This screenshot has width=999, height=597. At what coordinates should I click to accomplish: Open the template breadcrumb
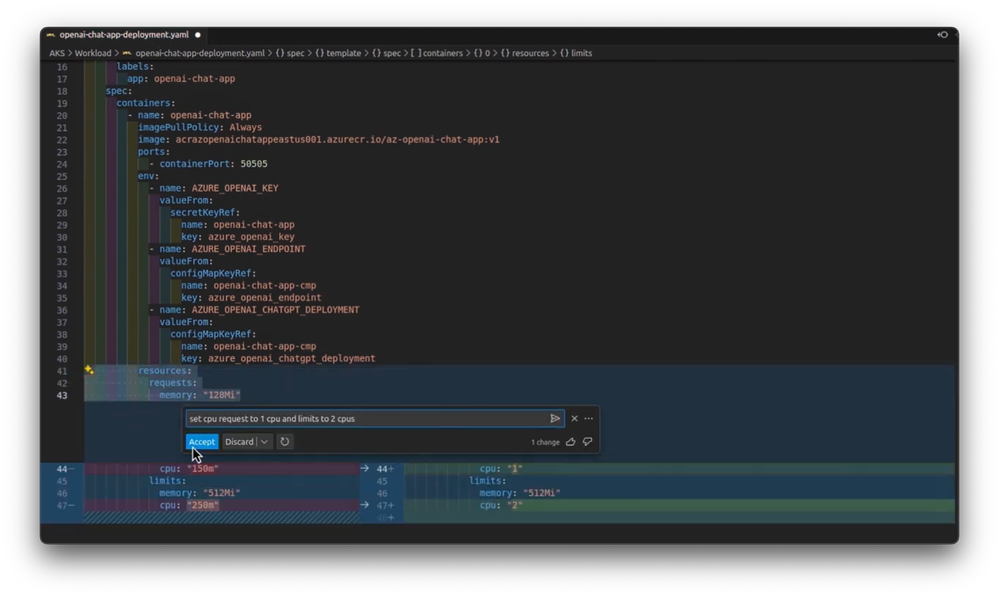tap(338, 53)
